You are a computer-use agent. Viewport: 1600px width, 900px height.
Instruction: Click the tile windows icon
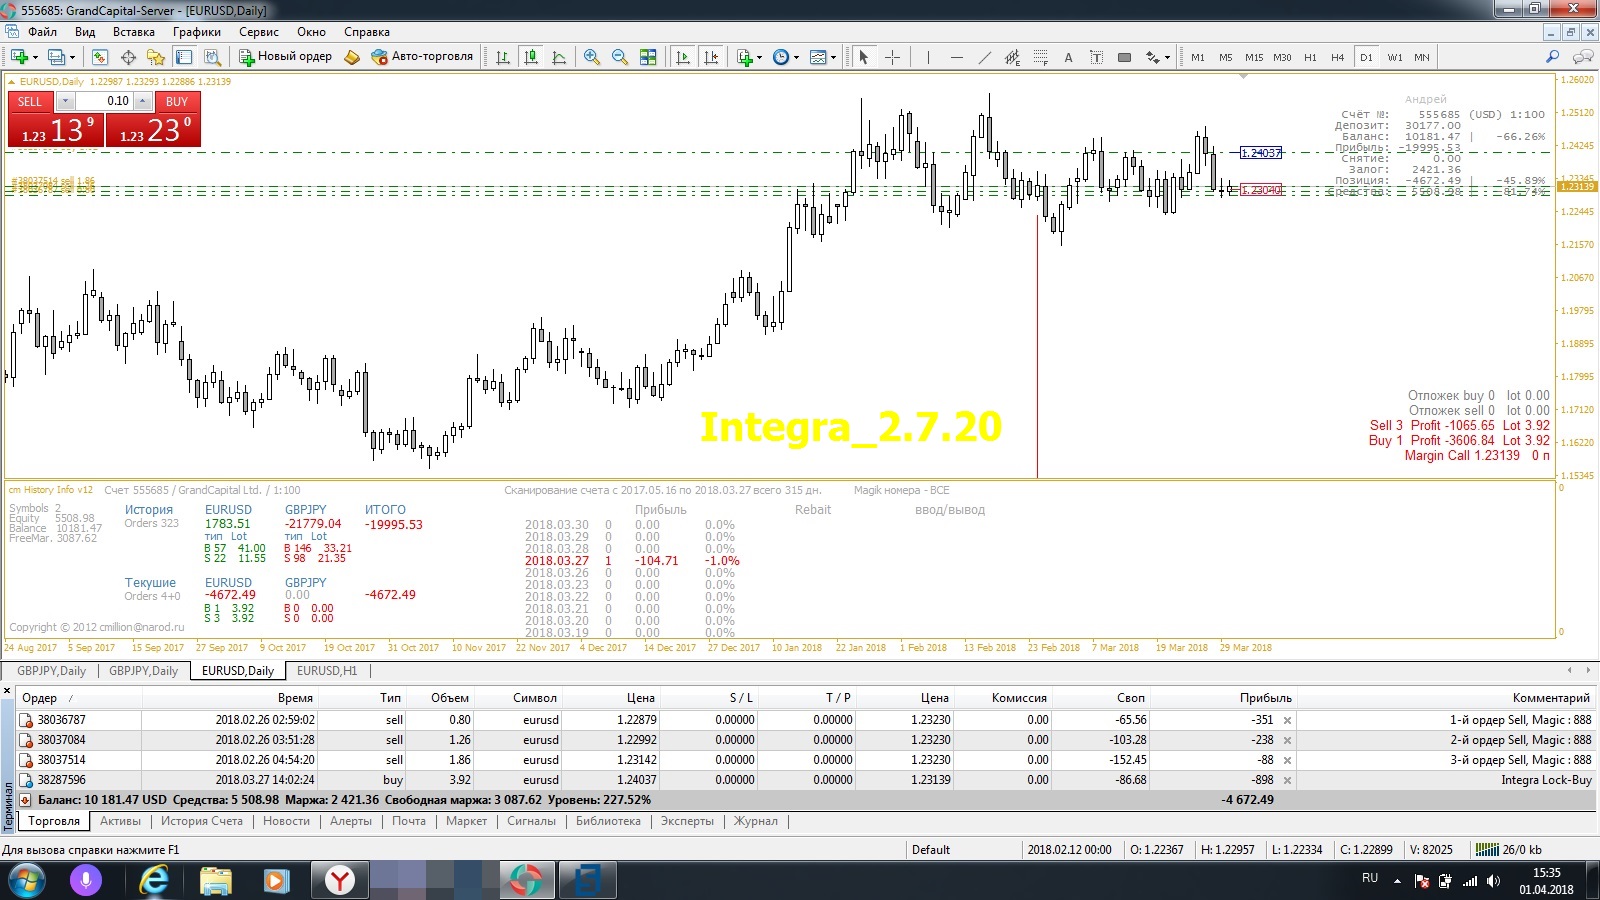(x=648, y=57)
